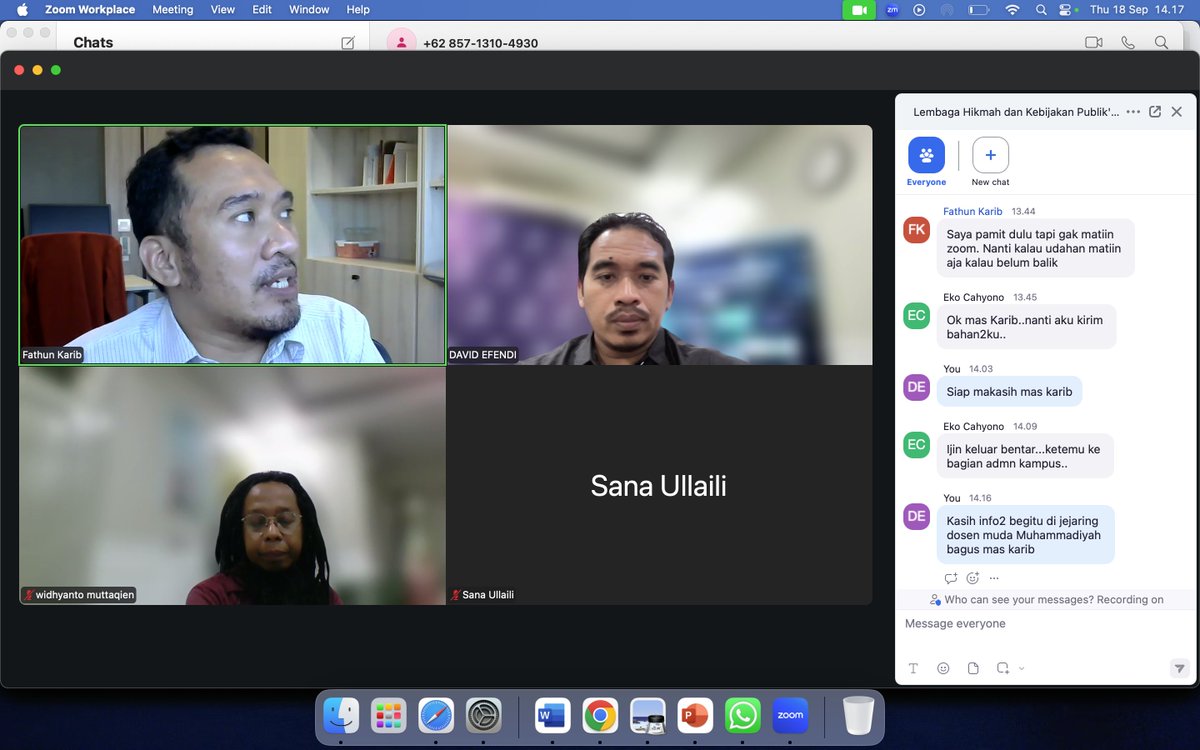
Task: Open WhatsApp from the Dock
Action: pyautogui.click(x=743, y=715)
